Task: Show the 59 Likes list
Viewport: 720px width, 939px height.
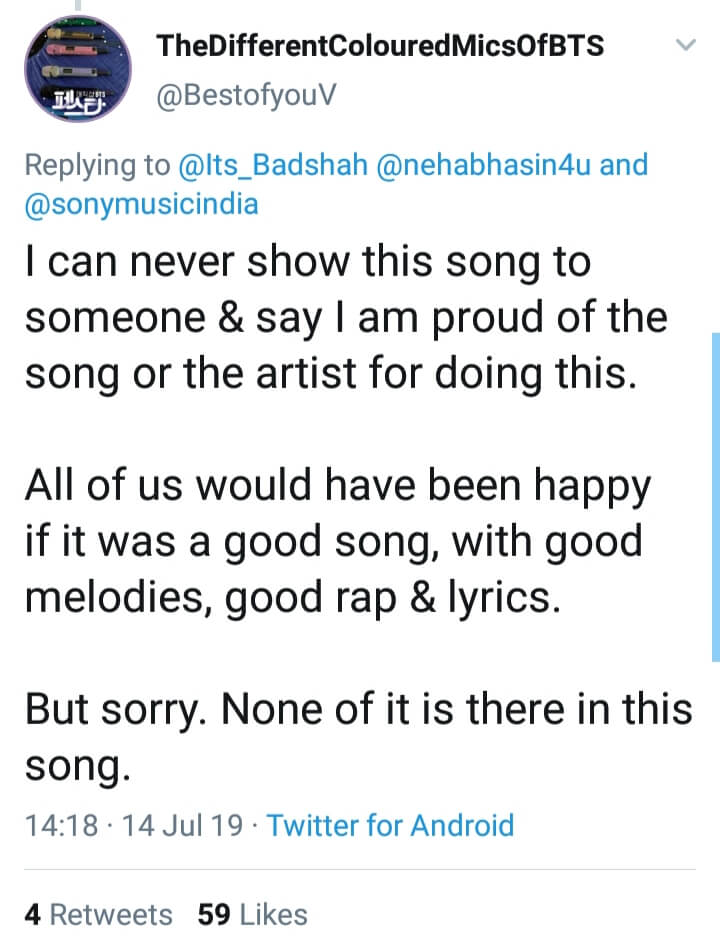Action: pyautogui.click(x=252, y=914)
